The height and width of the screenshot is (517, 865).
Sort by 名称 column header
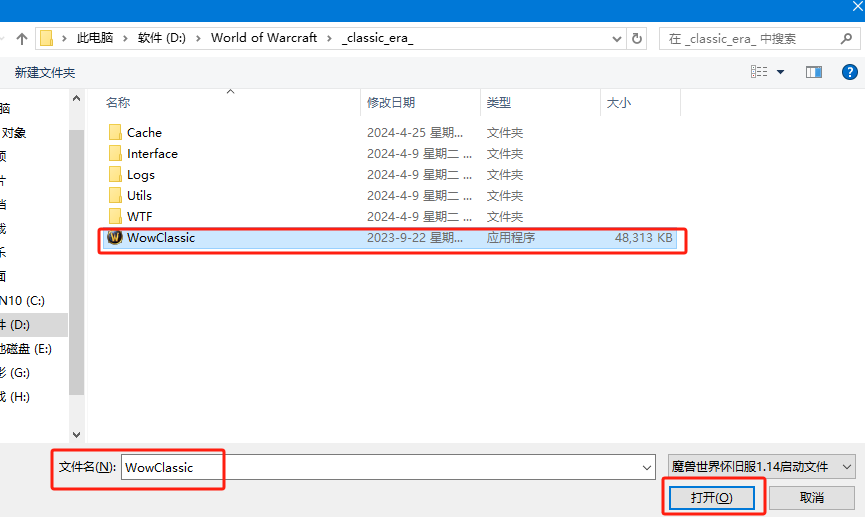(x=118, y=103)
